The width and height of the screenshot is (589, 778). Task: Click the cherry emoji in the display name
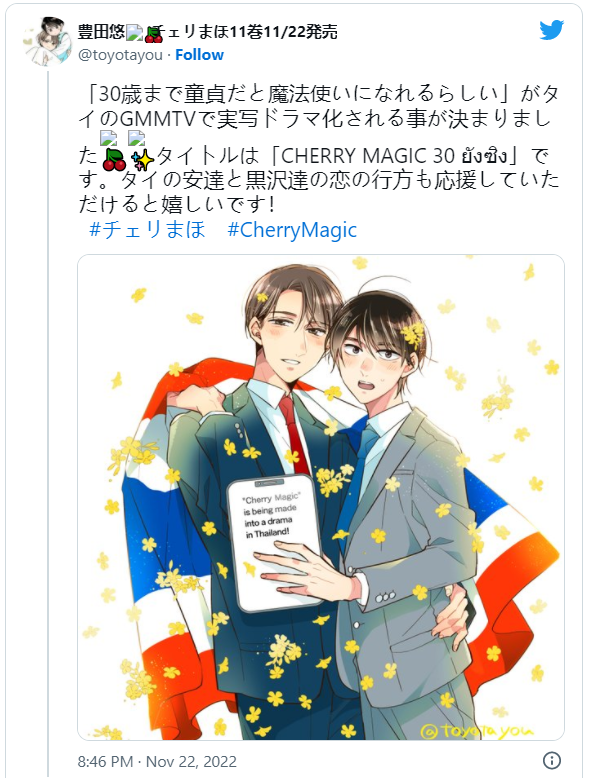click(154, 34)
